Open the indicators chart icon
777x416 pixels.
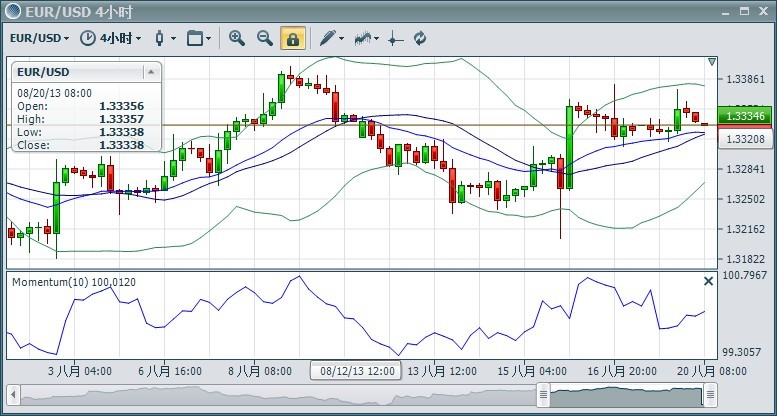click(x=363, y=38)
